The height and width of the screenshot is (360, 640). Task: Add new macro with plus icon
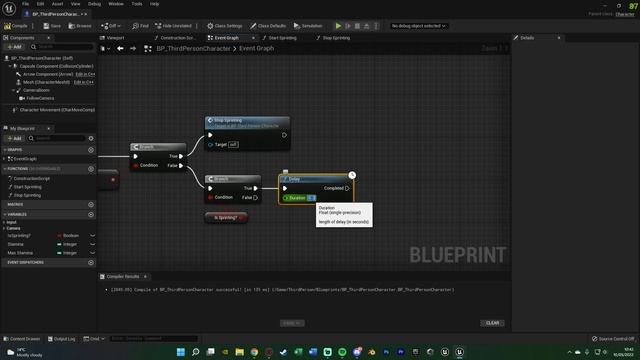[x=91, y=204]
